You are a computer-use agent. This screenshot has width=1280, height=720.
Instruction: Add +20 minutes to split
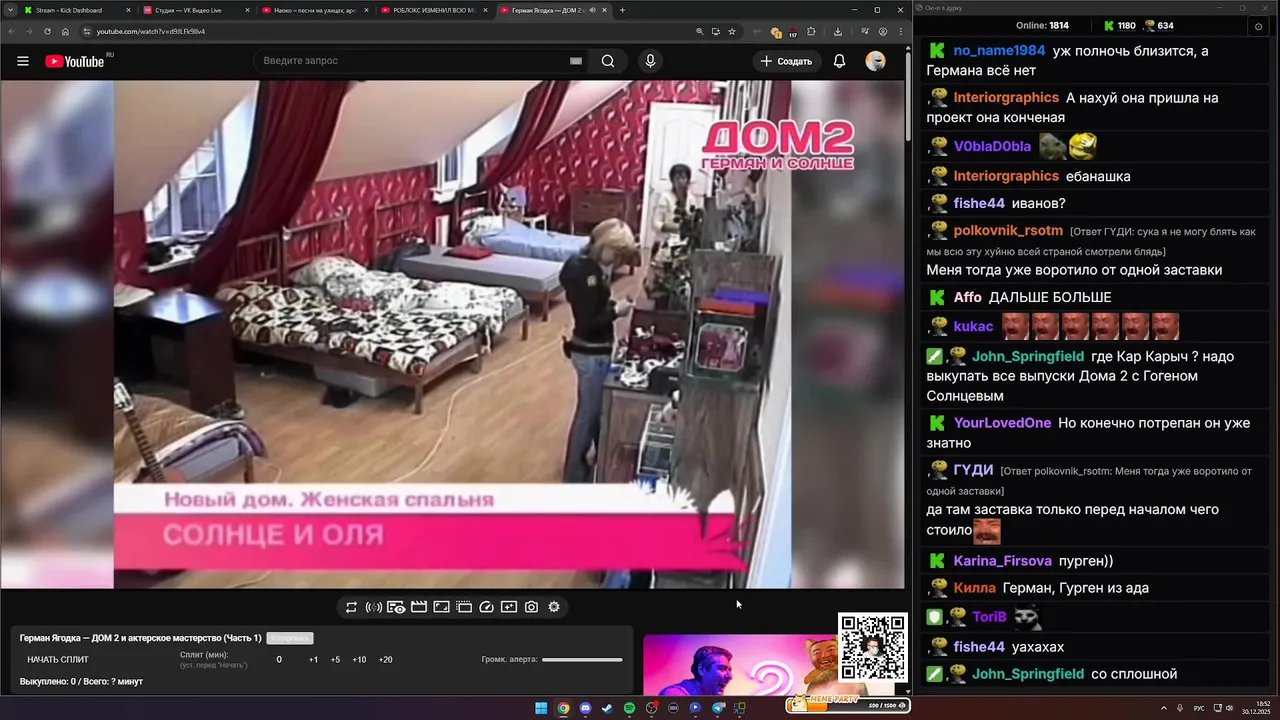coord(386,660)
